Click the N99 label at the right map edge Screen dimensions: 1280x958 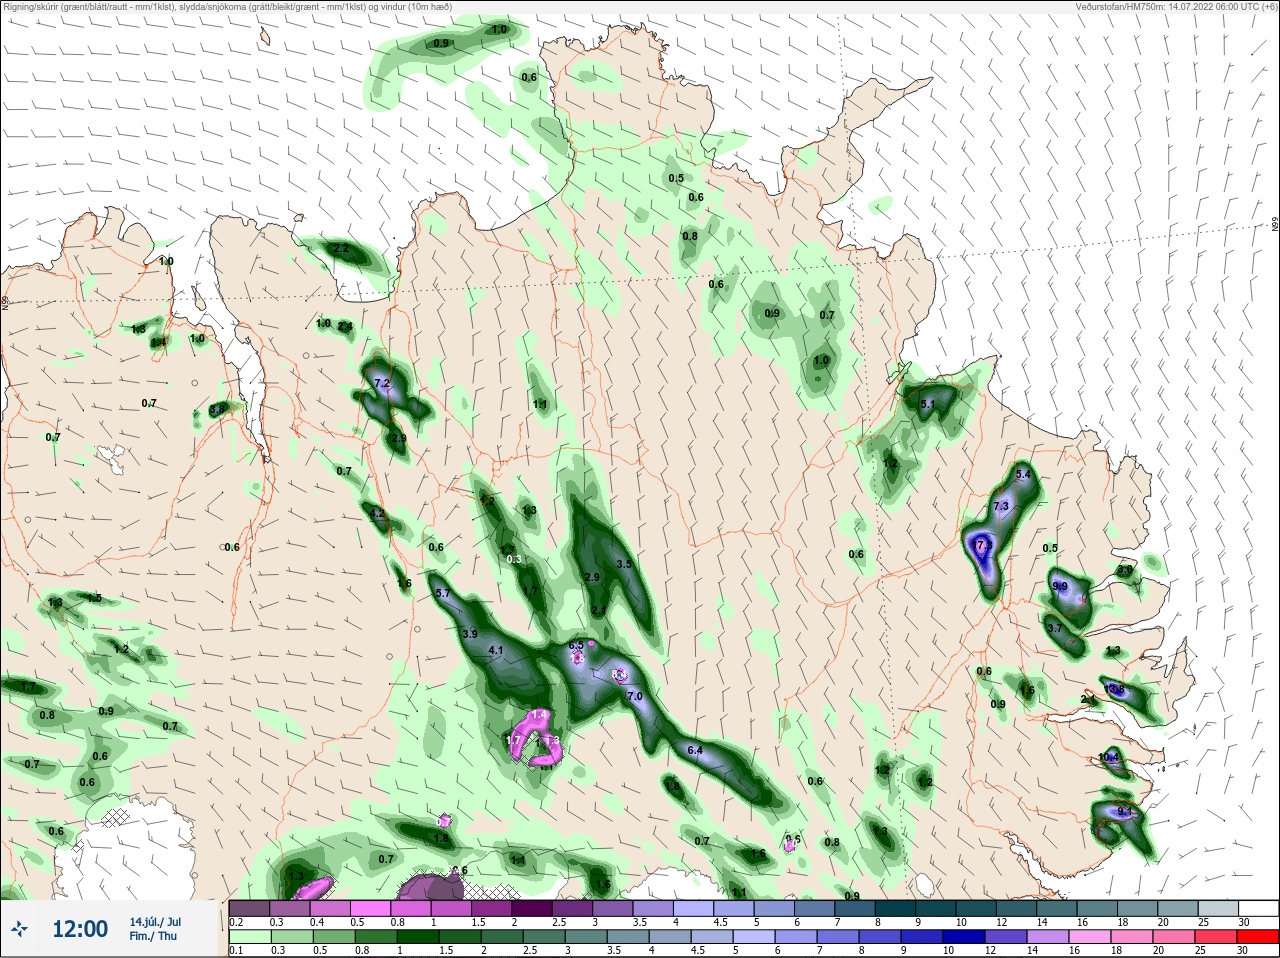1275,225
